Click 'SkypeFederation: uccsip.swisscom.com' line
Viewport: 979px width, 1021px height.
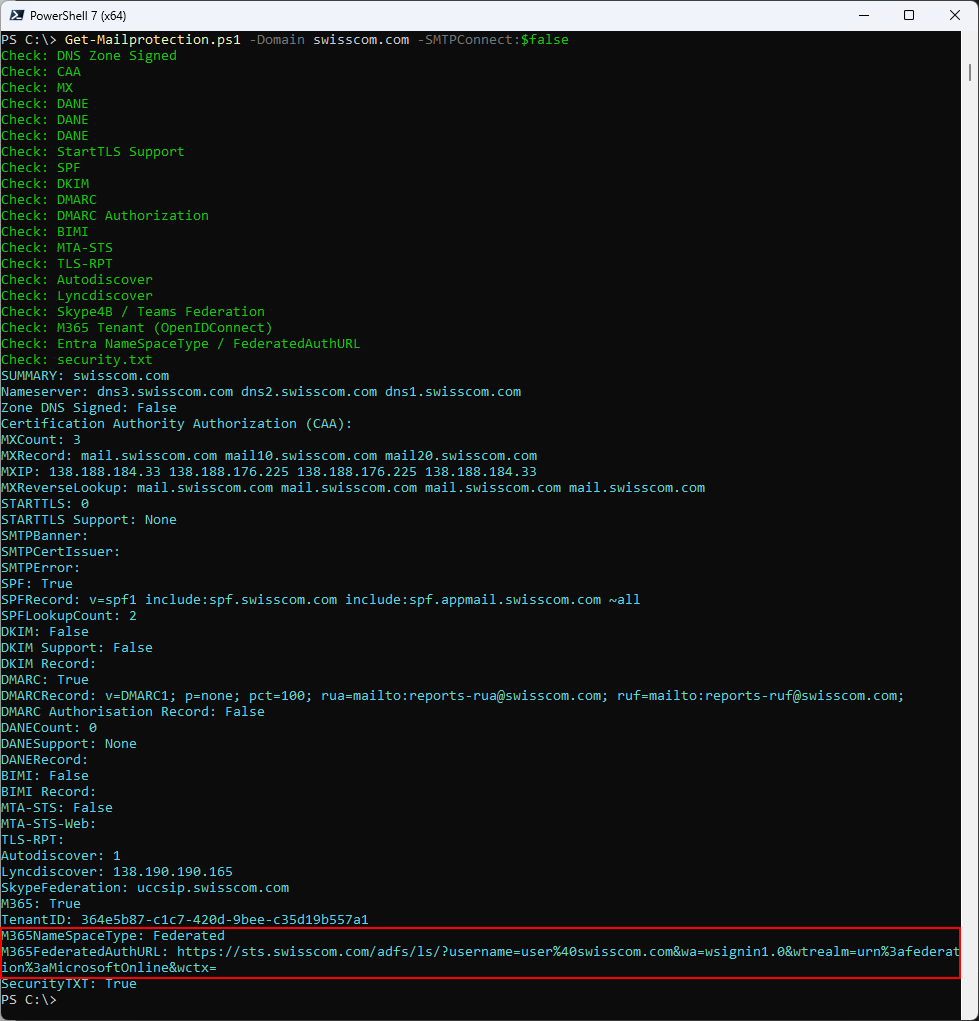145,888
